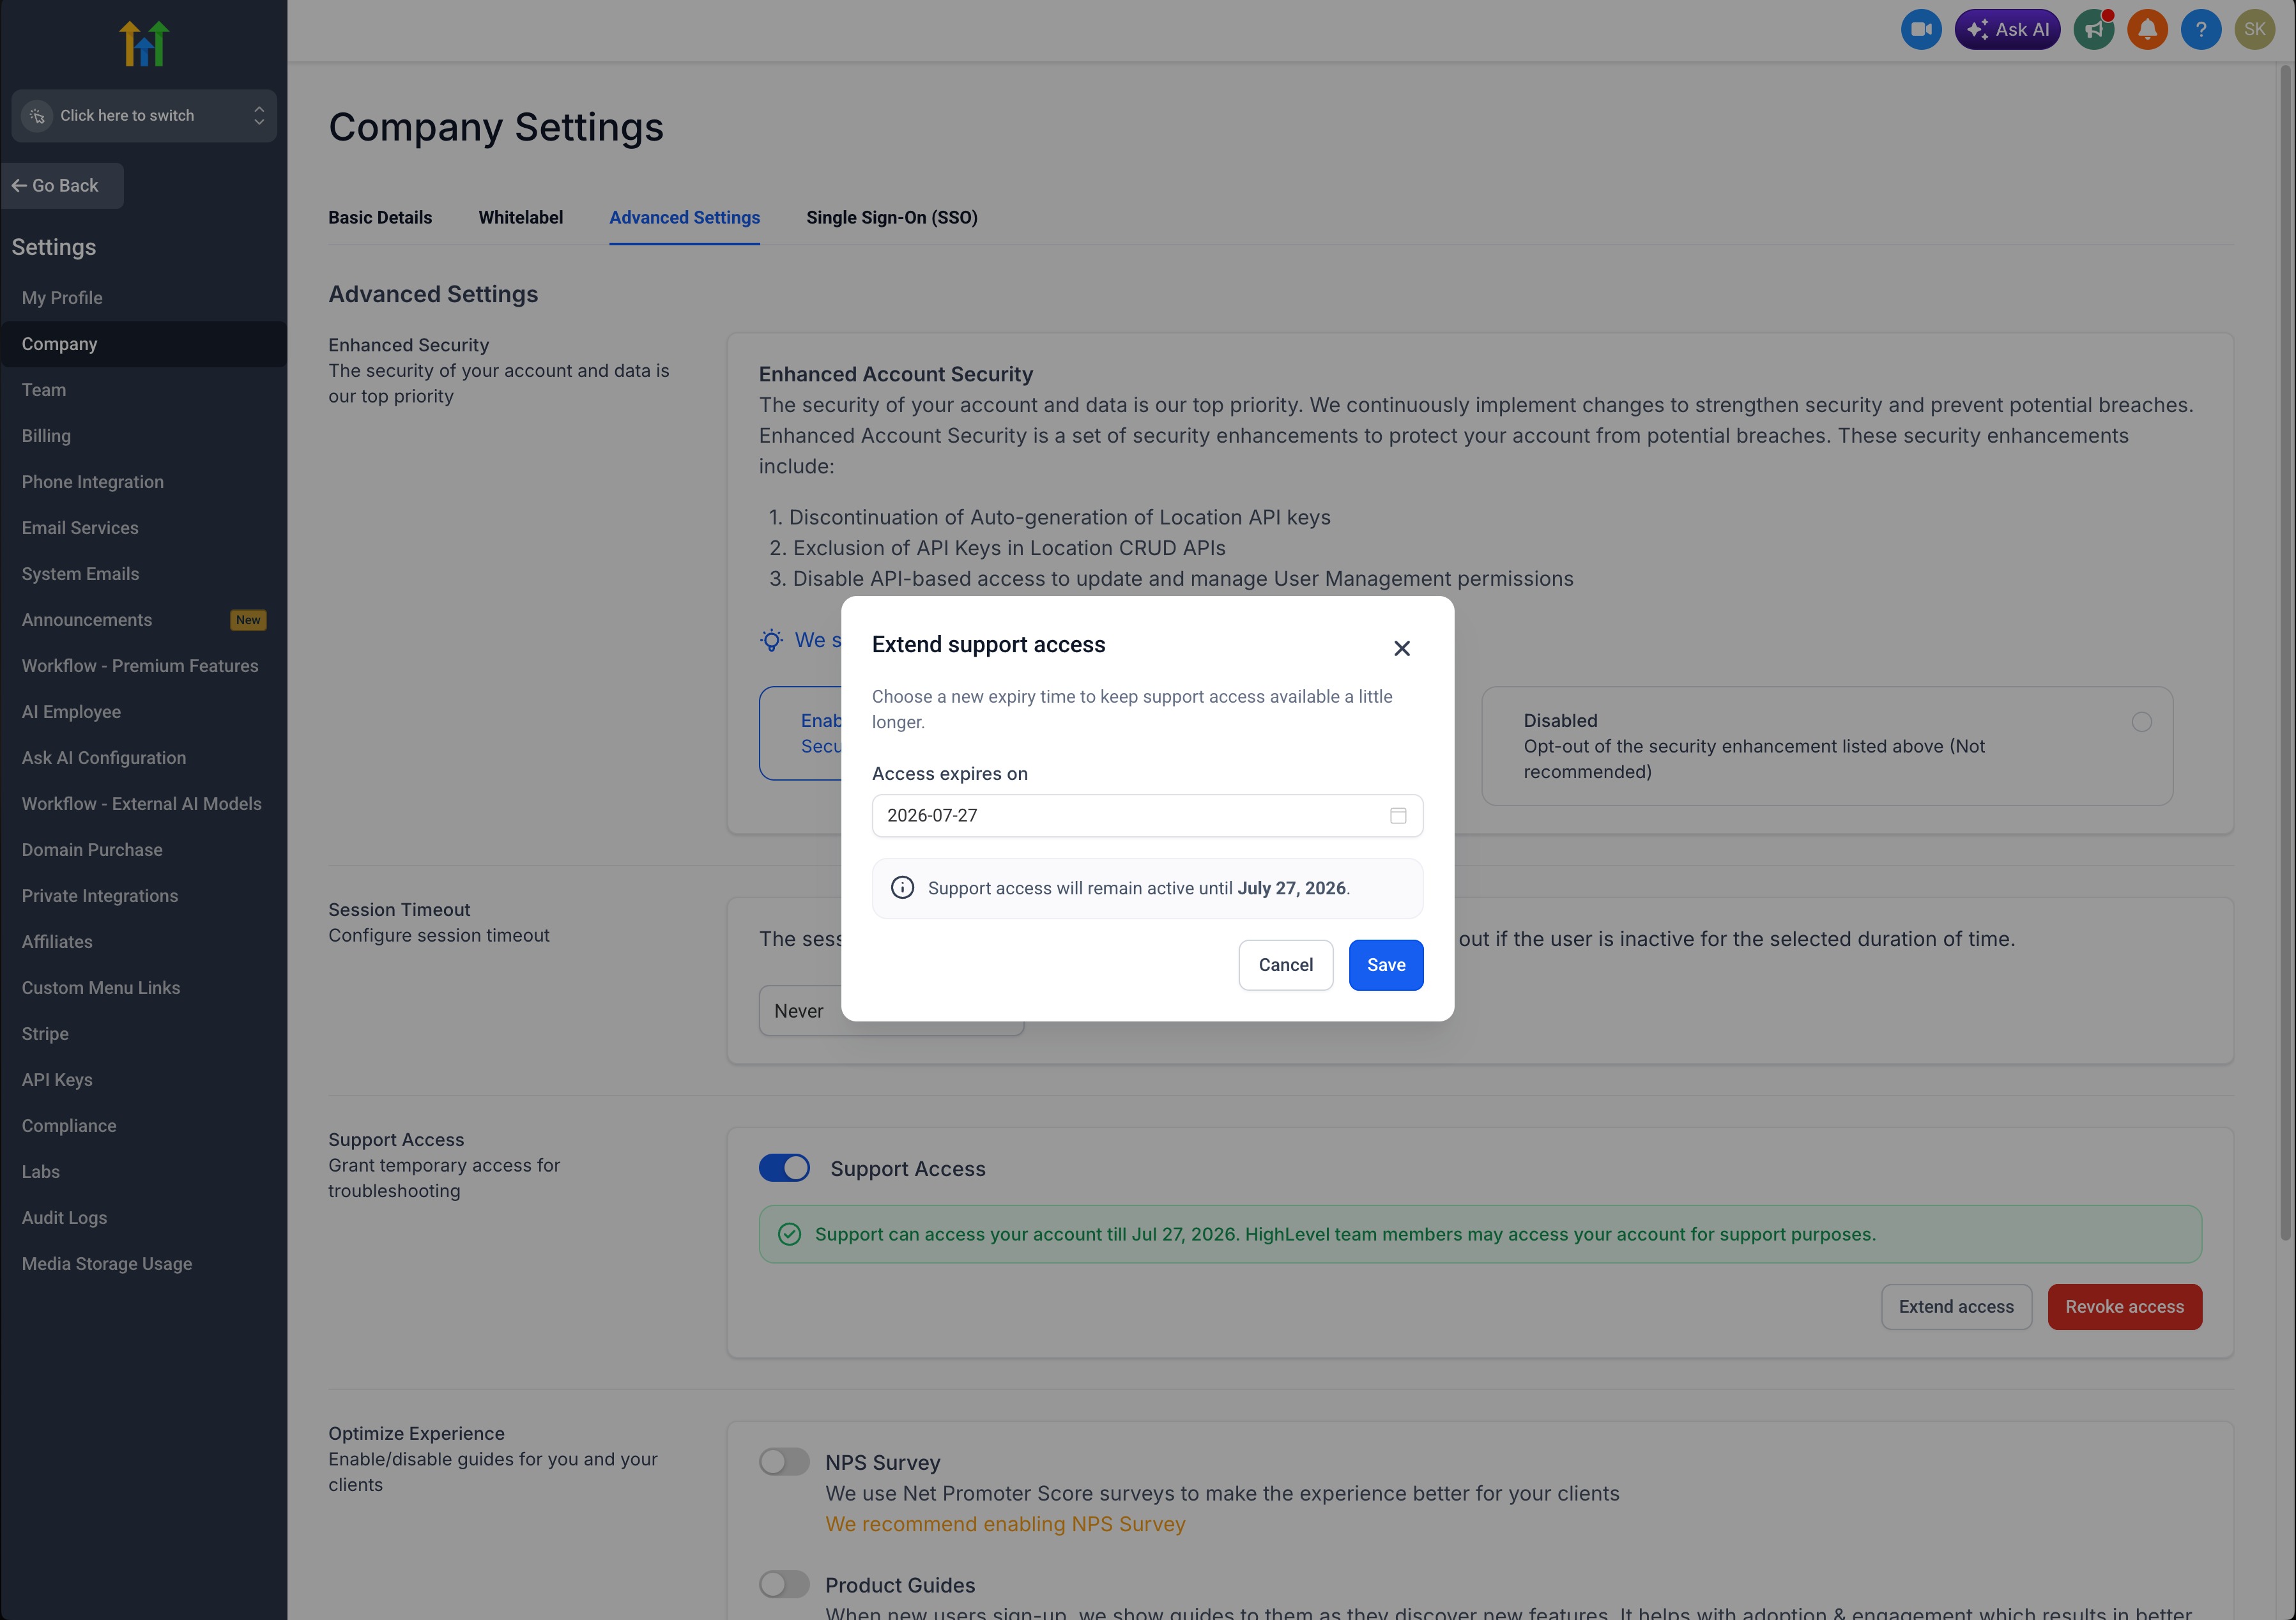
Task: Click Save in the dialog
Action: (1385, 965)
